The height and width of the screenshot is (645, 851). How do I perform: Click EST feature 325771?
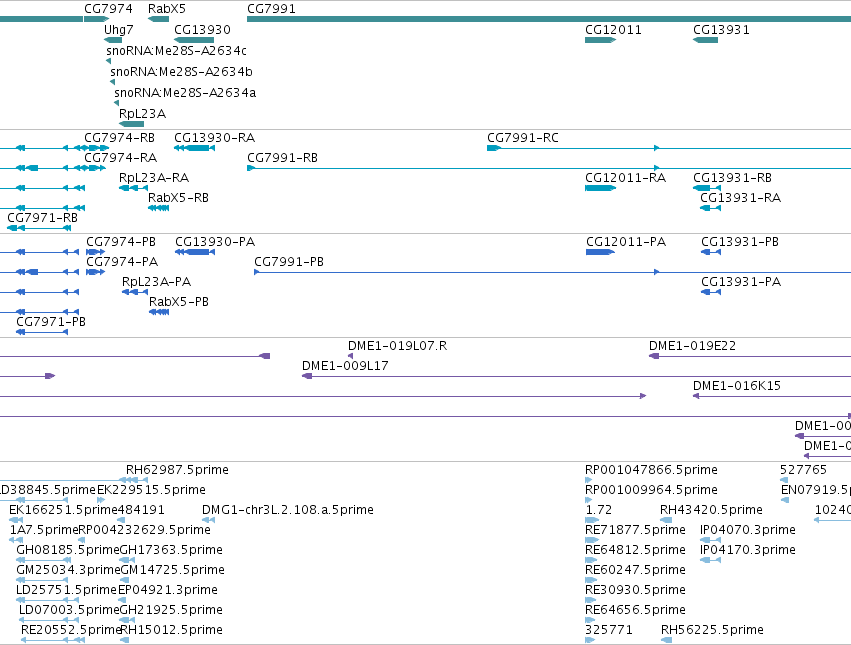(608, 630)
